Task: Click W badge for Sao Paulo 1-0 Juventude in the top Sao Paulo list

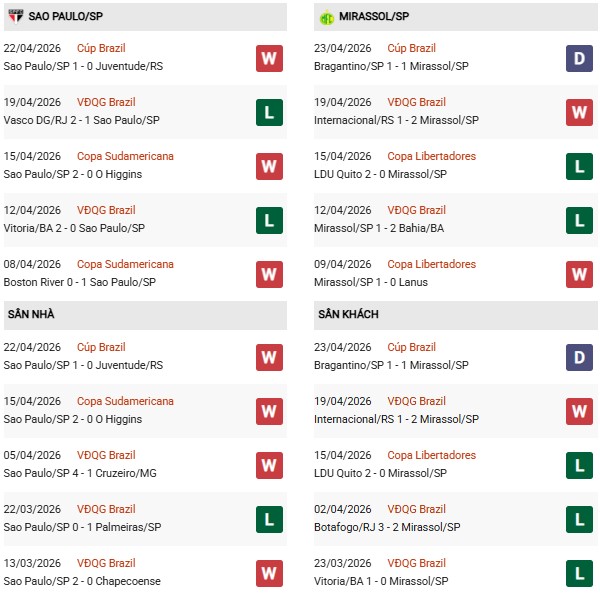Action: click(x=269, y=58)
